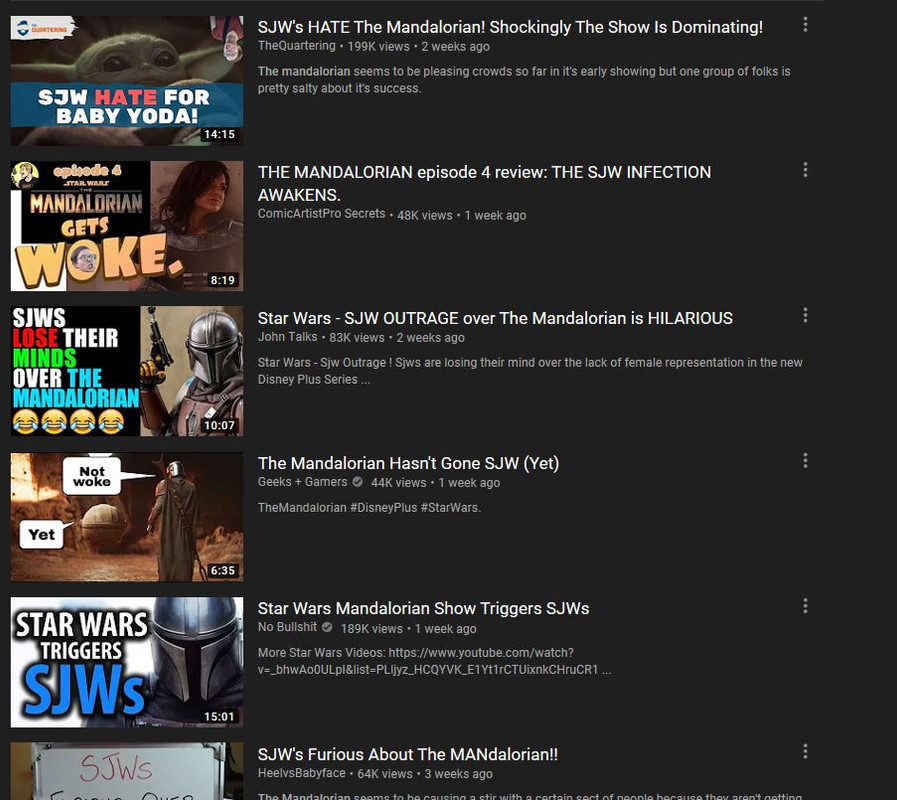Open three-dot menu for No Bullshit video
The height and width of the screenshot is (800, 897).
[x=805, y=606]
